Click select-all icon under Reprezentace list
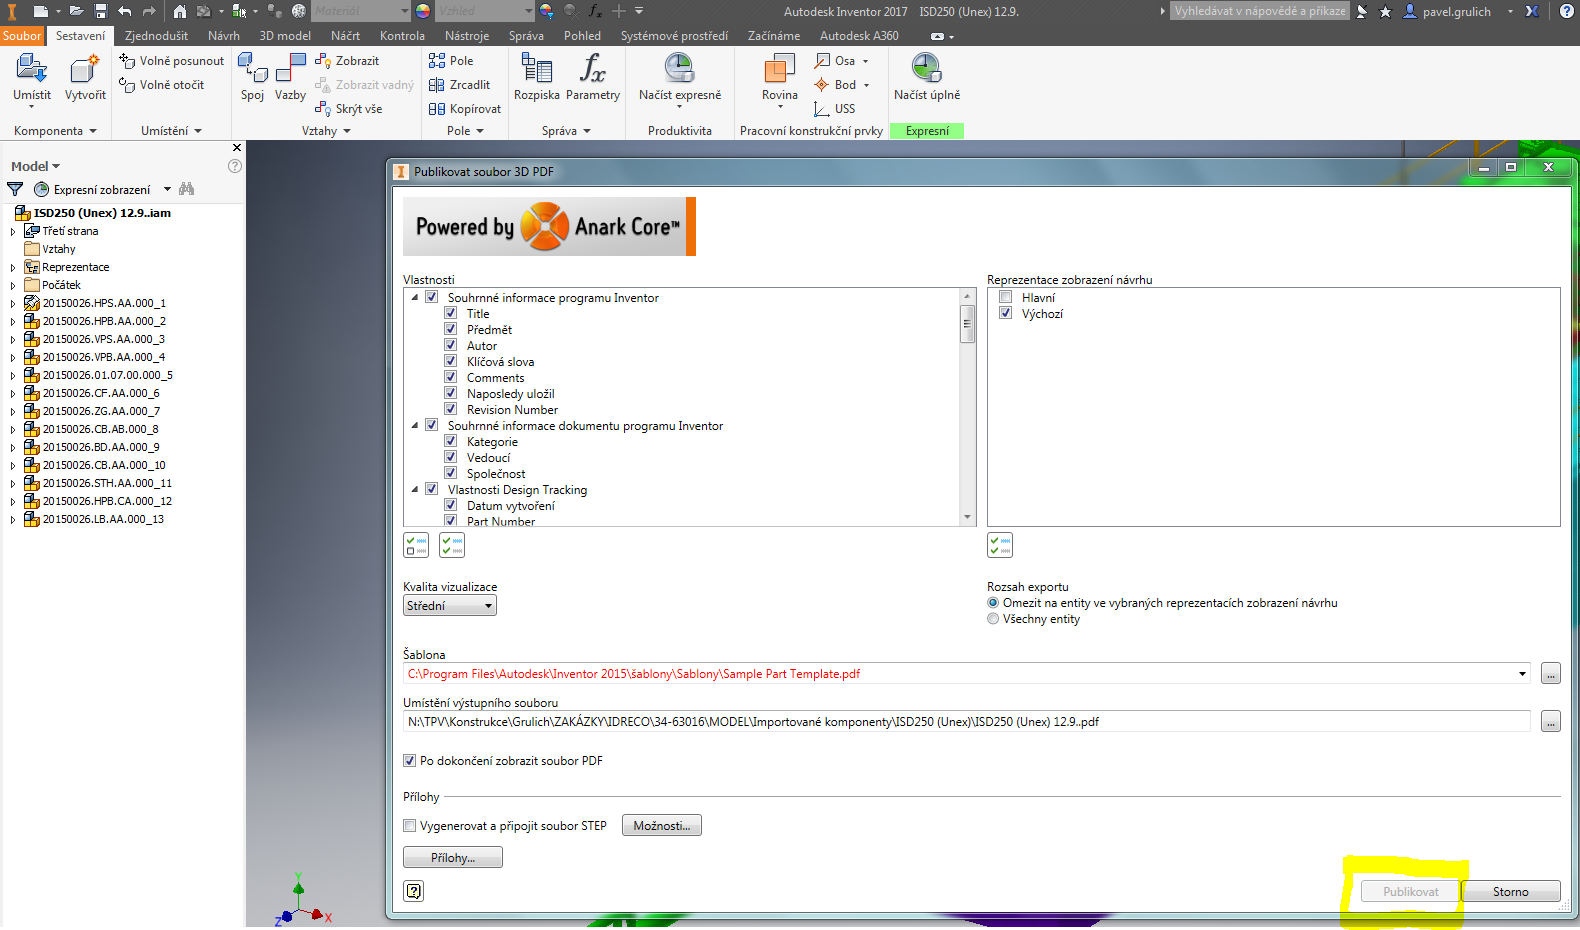The height and width of the screenshot is (930, 1580). point(1000,545)
